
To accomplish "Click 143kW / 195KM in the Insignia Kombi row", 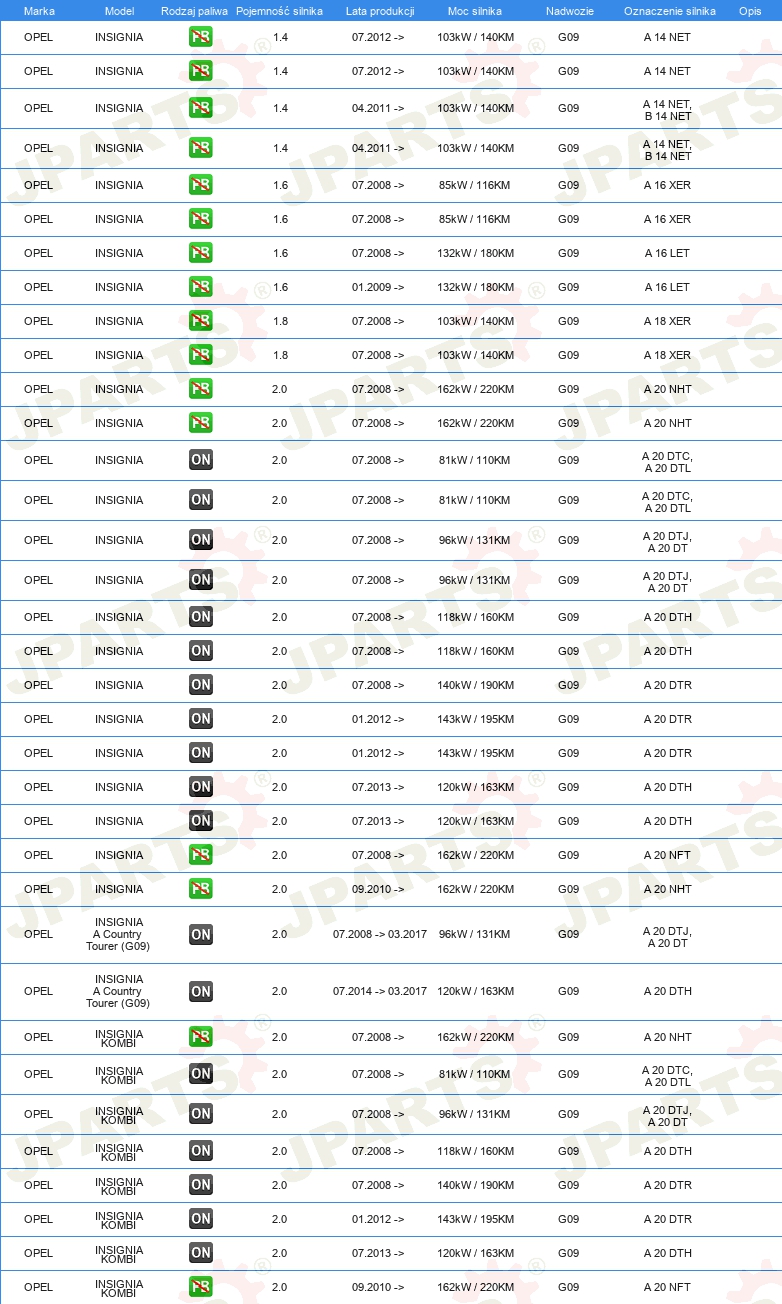I will 475,1219.
